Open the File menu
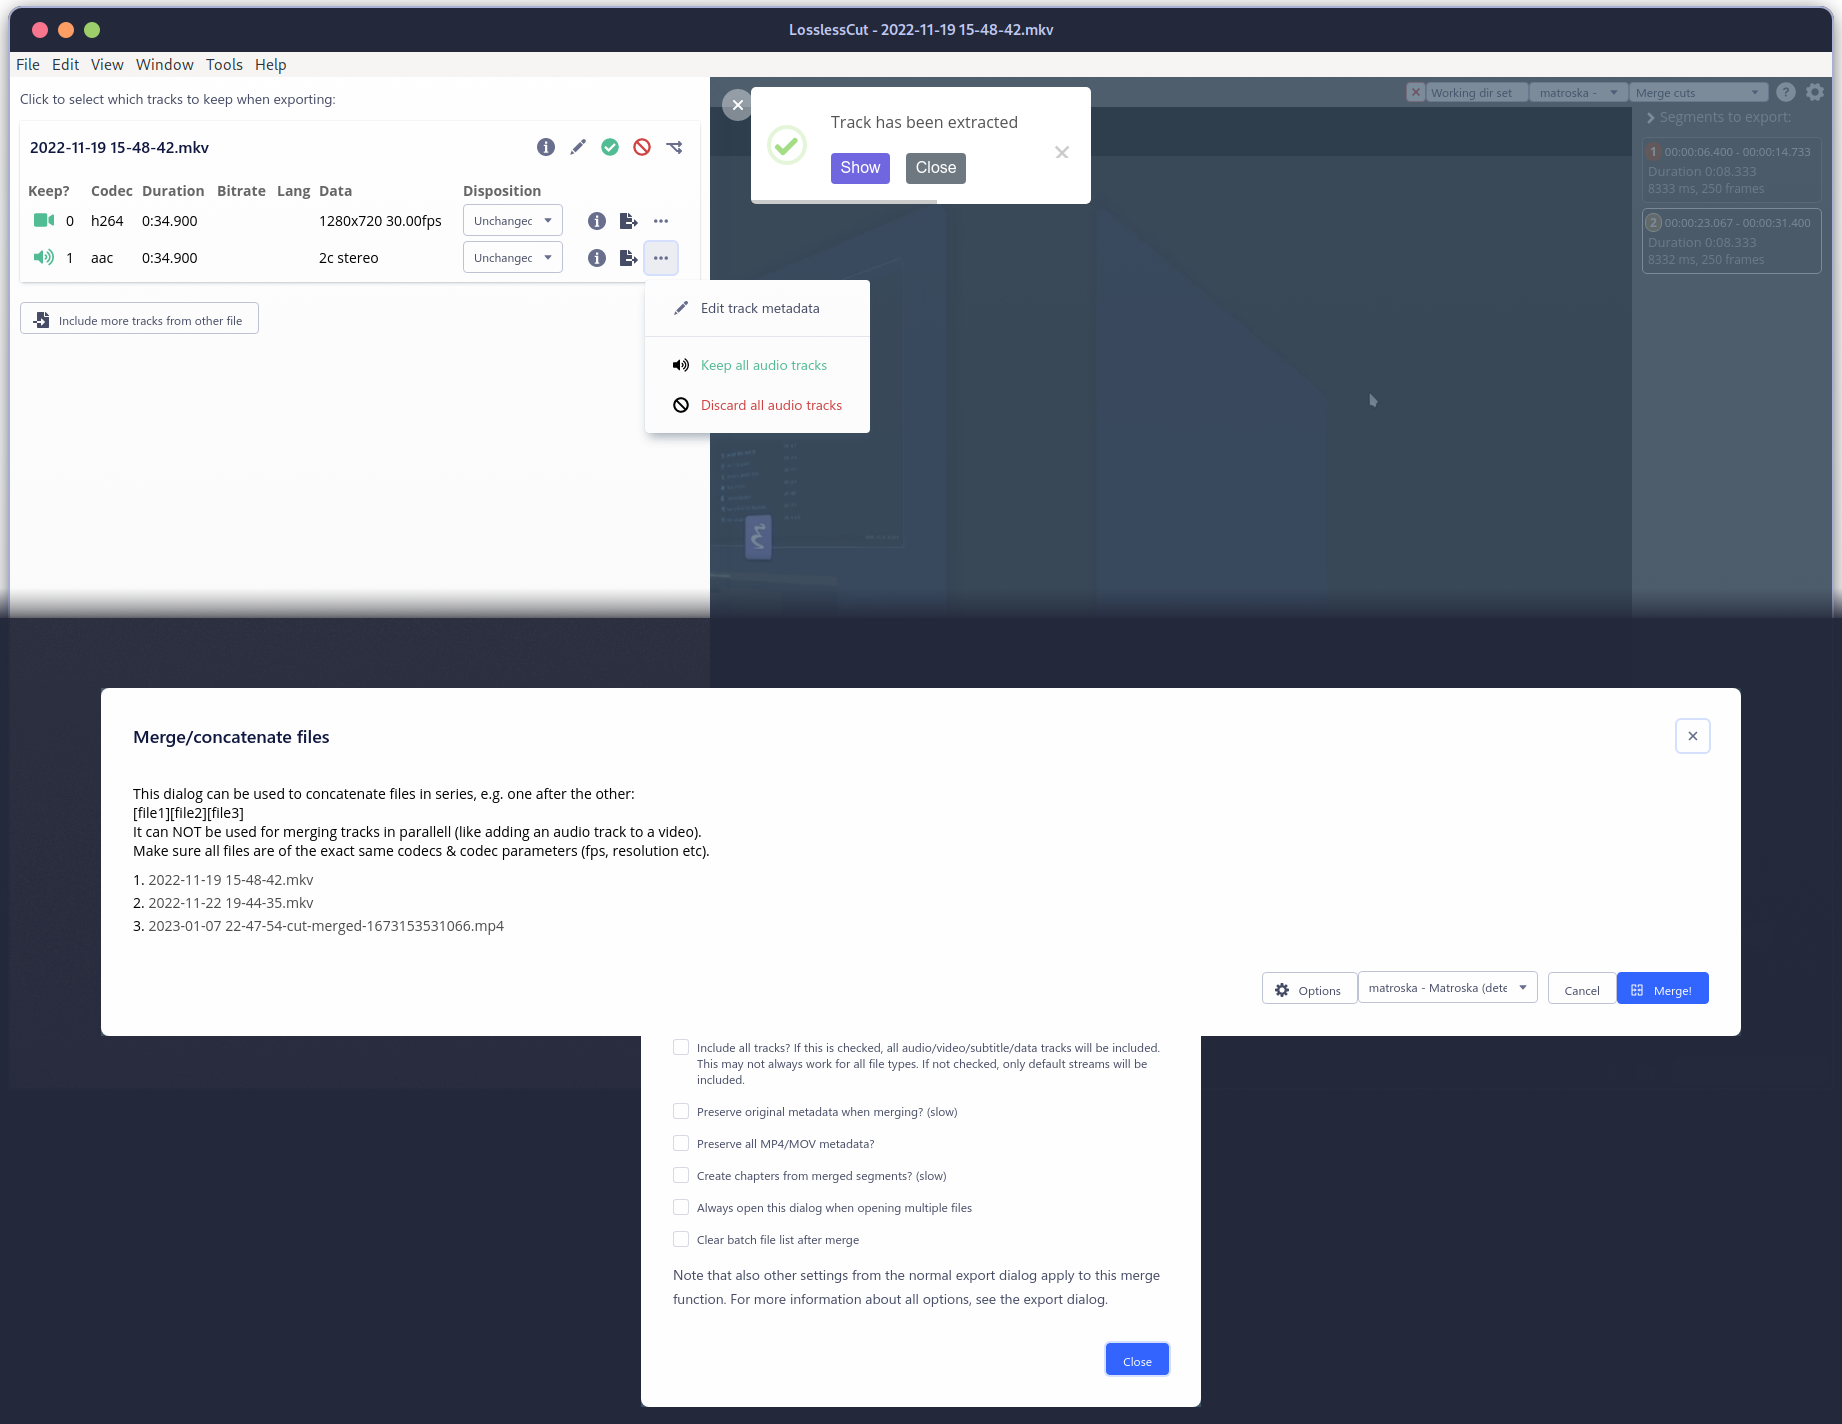Screen dimensions: 1842x1424 [x=28, y=64]
